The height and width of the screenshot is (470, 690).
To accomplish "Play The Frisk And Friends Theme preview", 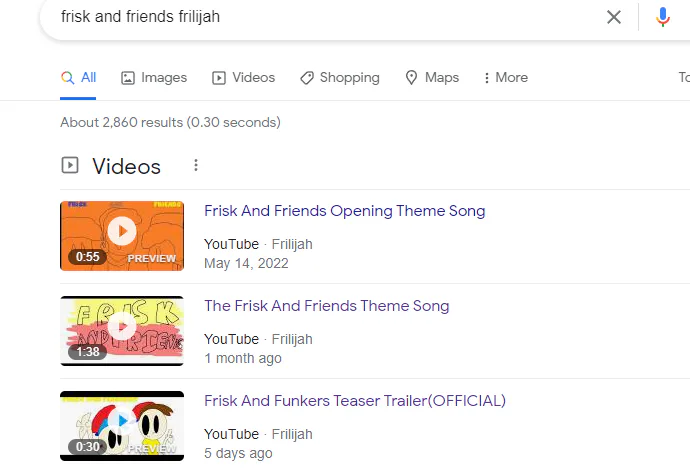I will pyautogui.click(x=122, y=327).
